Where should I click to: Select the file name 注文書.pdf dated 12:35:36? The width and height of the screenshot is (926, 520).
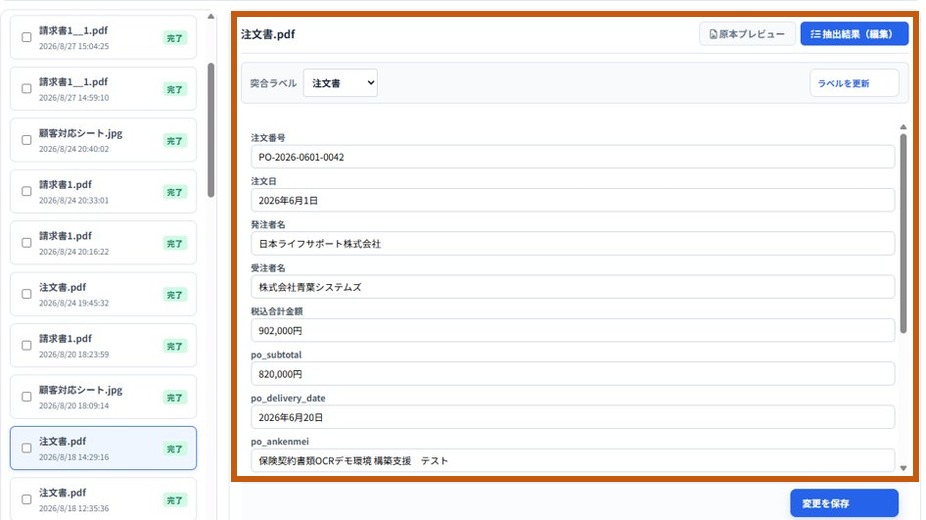click(63, 493)
